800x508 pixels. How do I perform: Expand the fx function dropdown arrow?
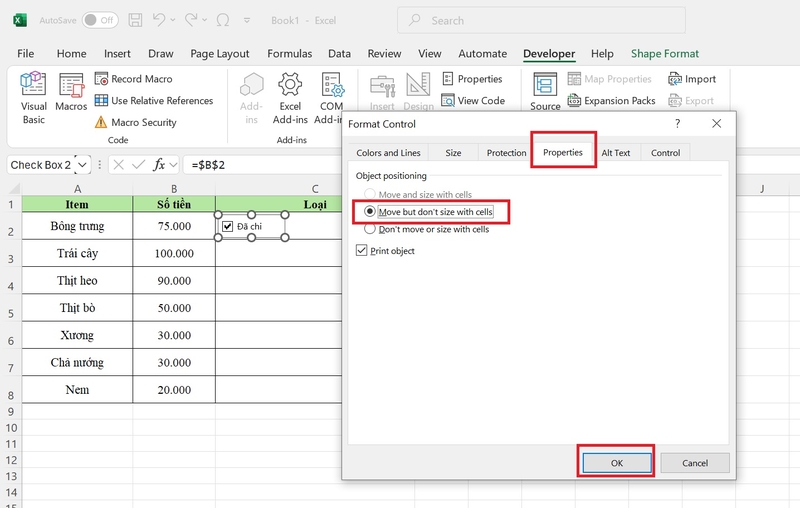[x=173, y=165]
